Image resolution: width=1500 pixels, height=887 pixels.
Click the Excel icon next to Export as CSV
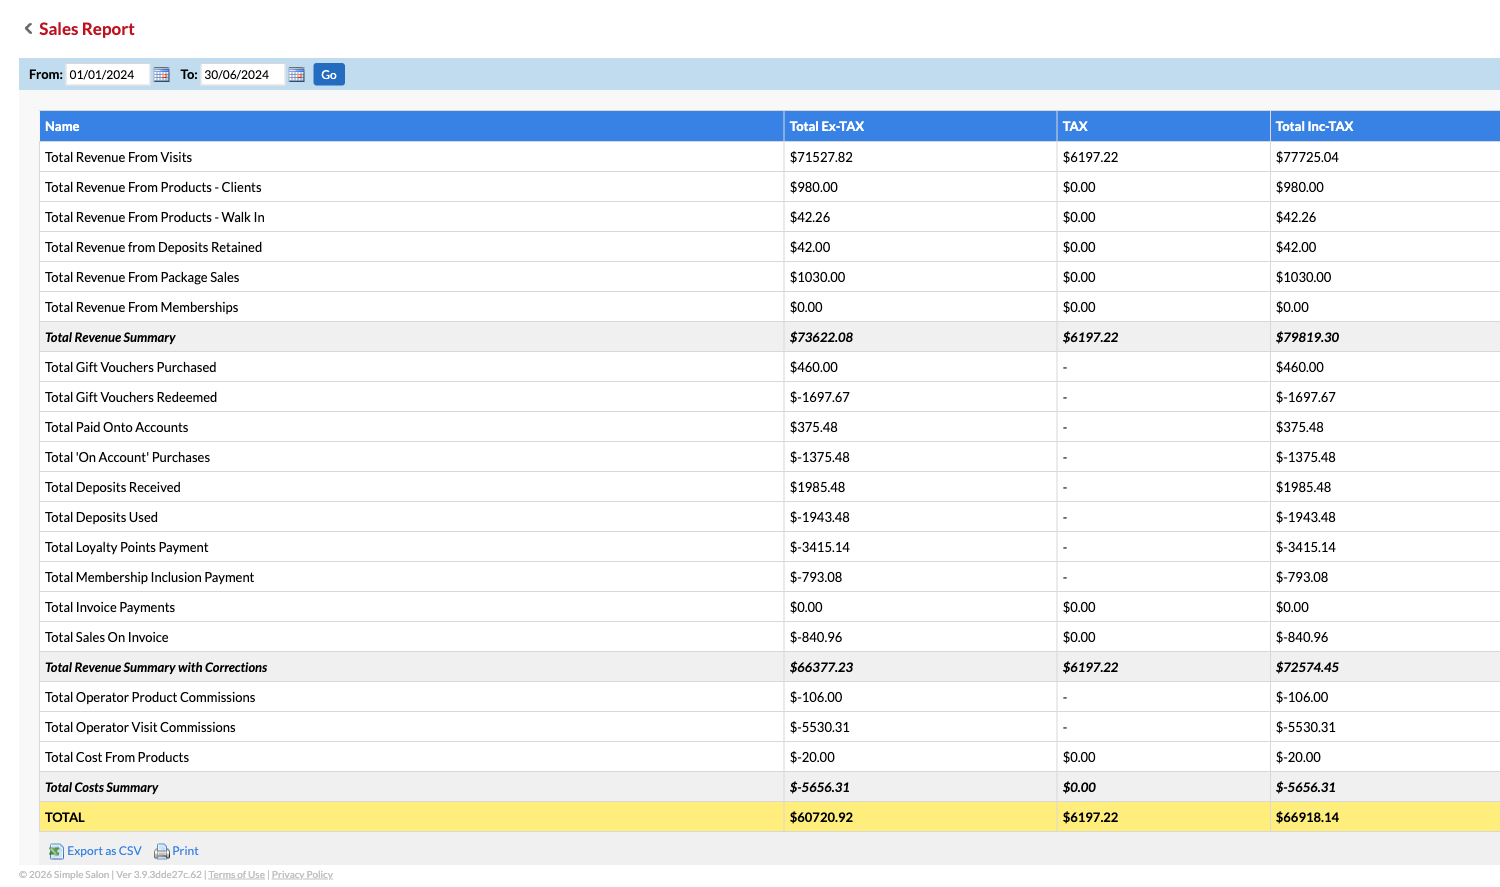55,851
